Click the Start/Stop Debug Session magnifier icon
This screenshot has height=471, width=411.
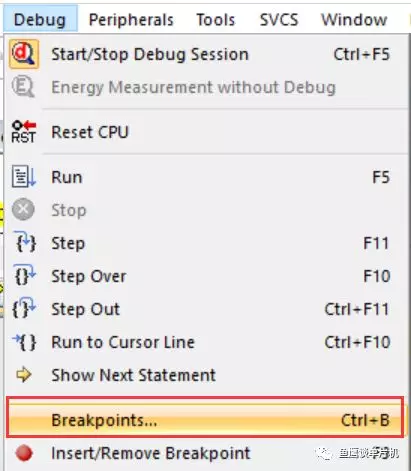pos(24,54)
